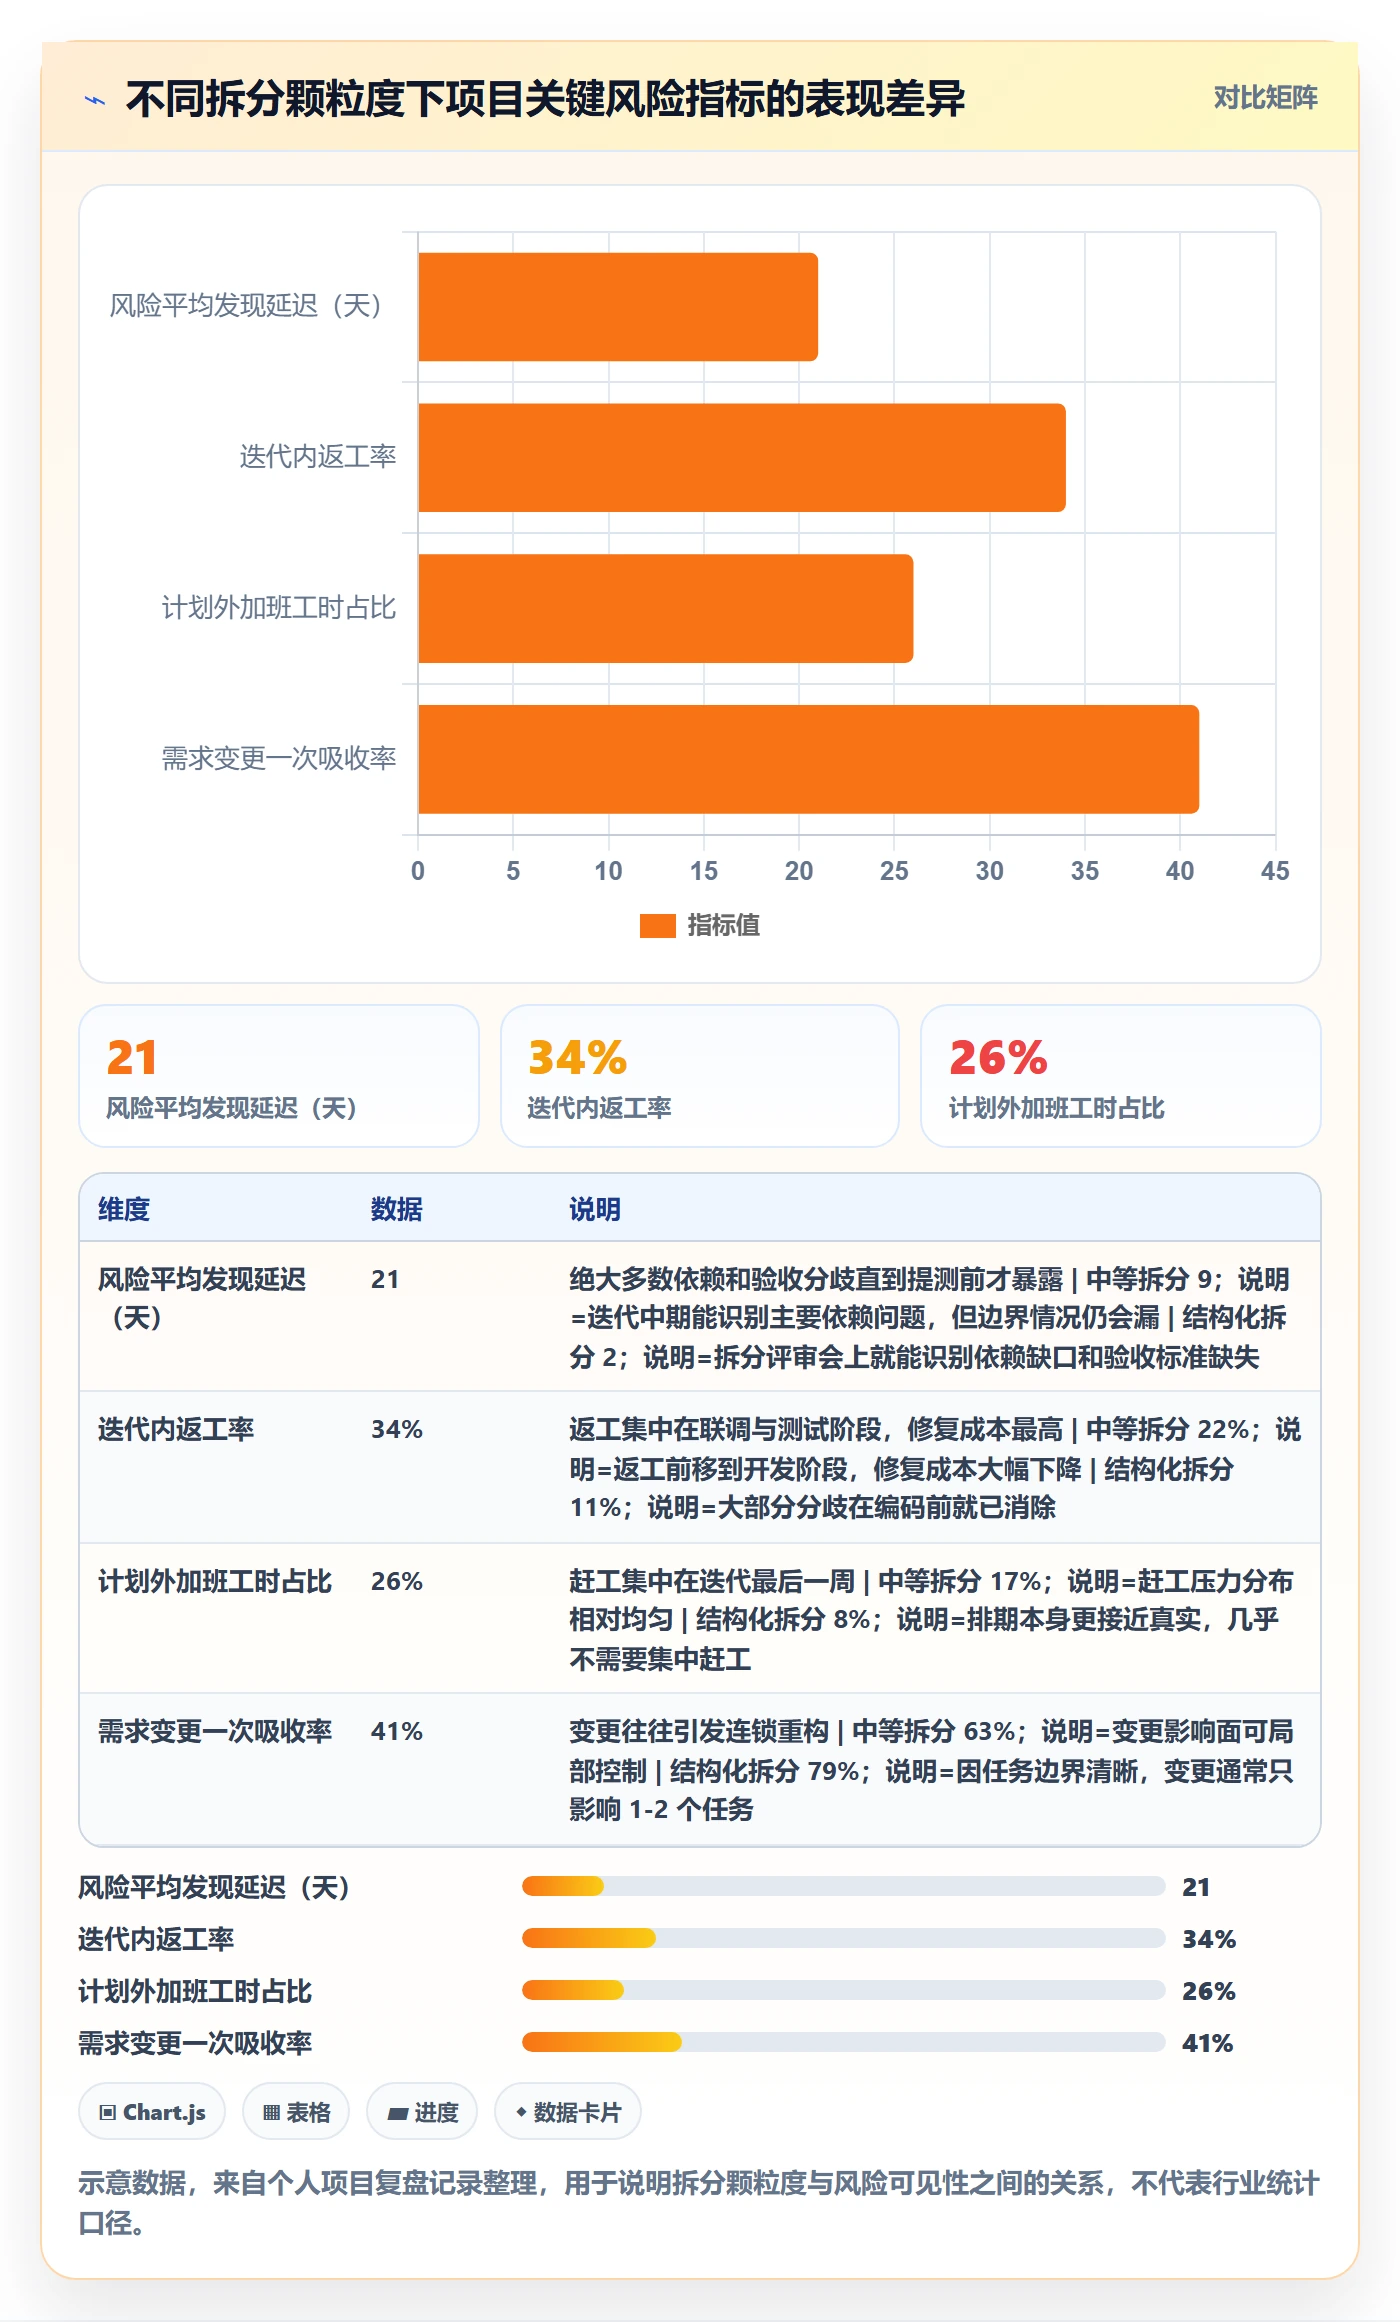Click the 风险平均发现延迟 progress bar
Viewport: 1400px width, 2322px height.
click(x=843, y=1886)
